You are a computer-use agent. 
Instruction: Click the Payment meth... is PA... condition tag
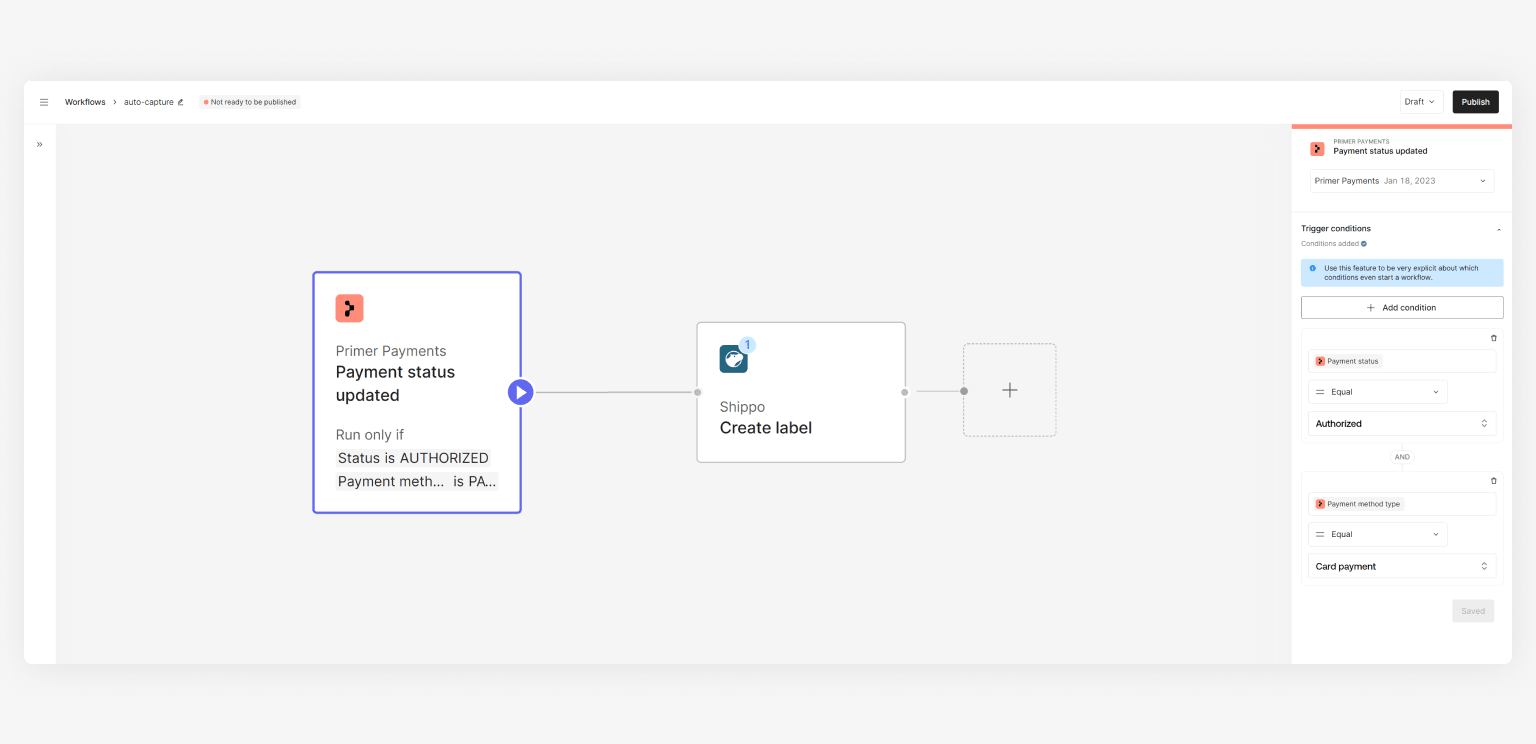point(417,481)
